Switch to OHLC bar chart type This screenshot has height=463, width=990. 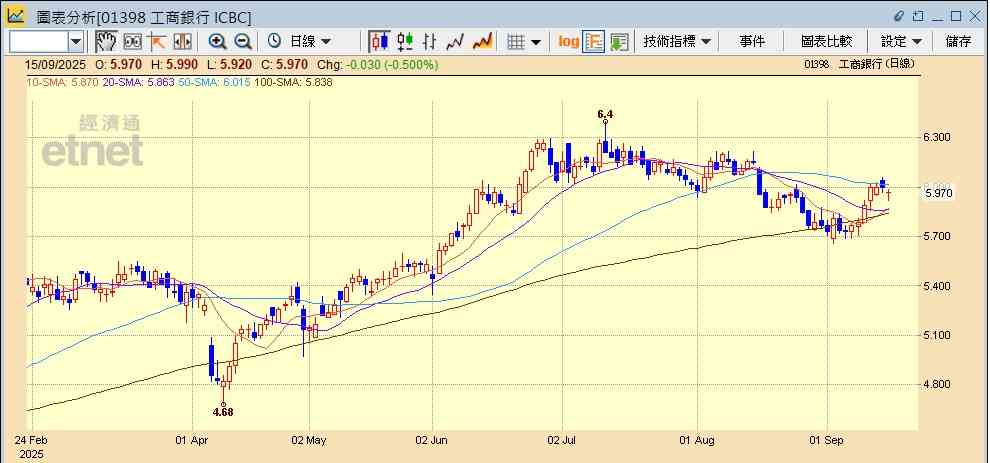(x=429, y=42)
